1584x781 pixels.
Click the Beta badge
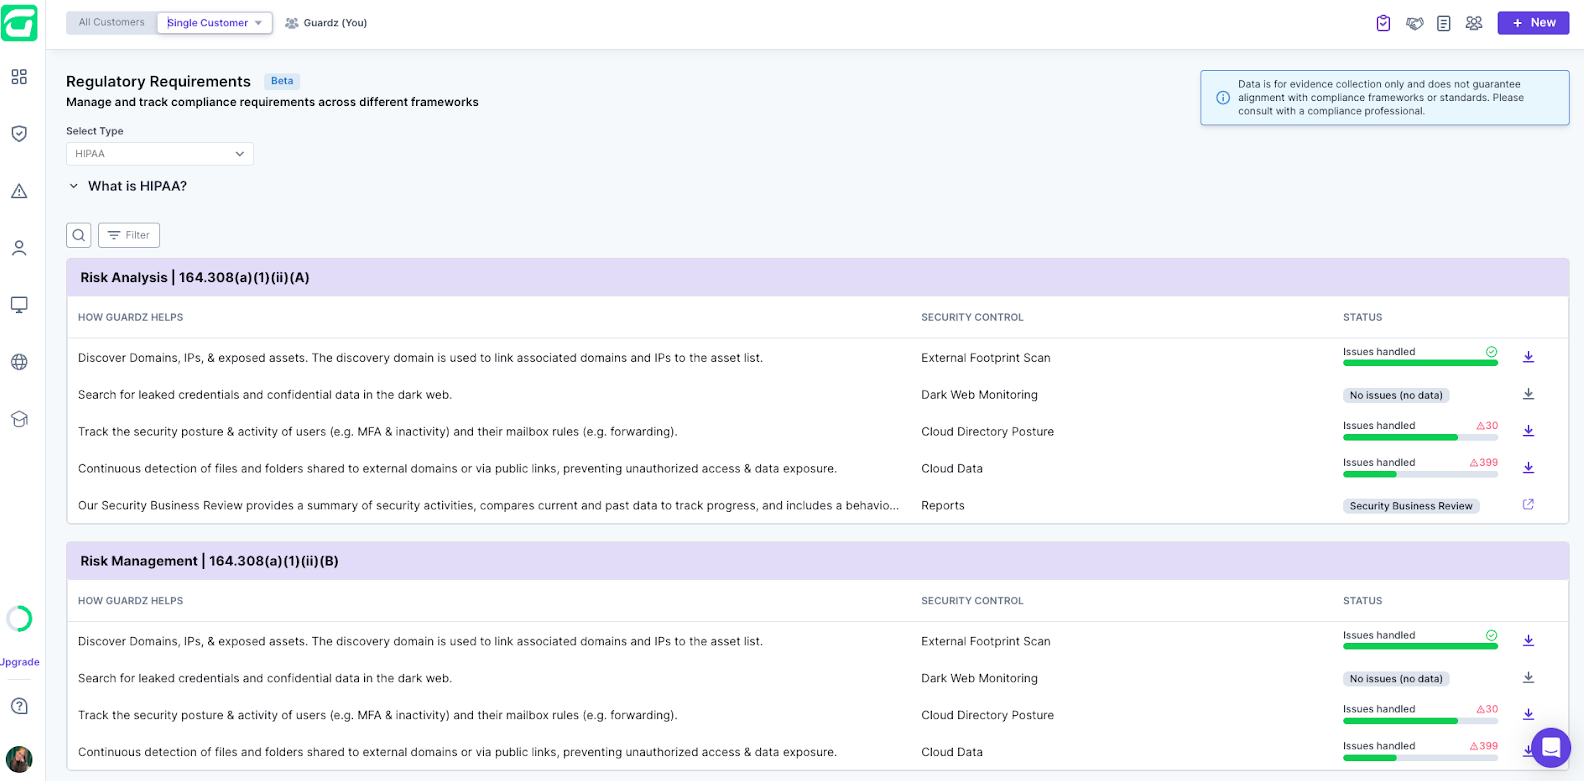pyautogui.click(x=282, y=81)
